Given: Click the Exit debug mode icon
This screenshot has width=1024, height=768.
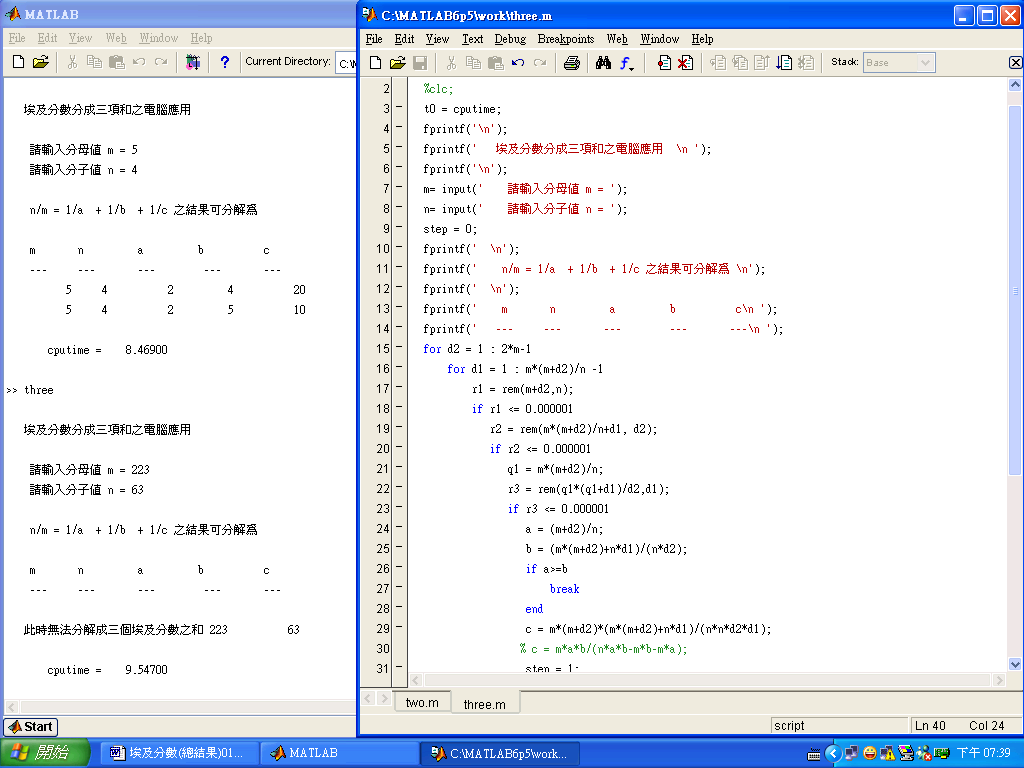Looking at the screenshot, I should click(x=807, y=63).
